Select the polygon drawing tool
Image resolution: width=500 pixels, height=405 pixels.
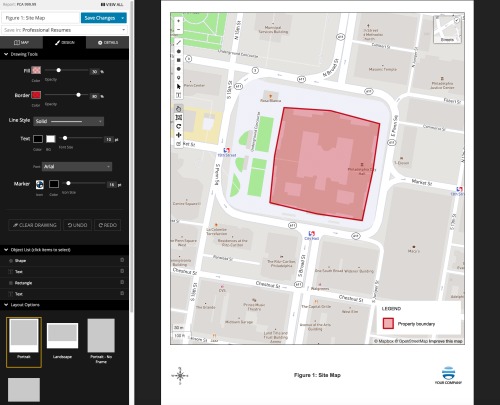pos(179,51)
